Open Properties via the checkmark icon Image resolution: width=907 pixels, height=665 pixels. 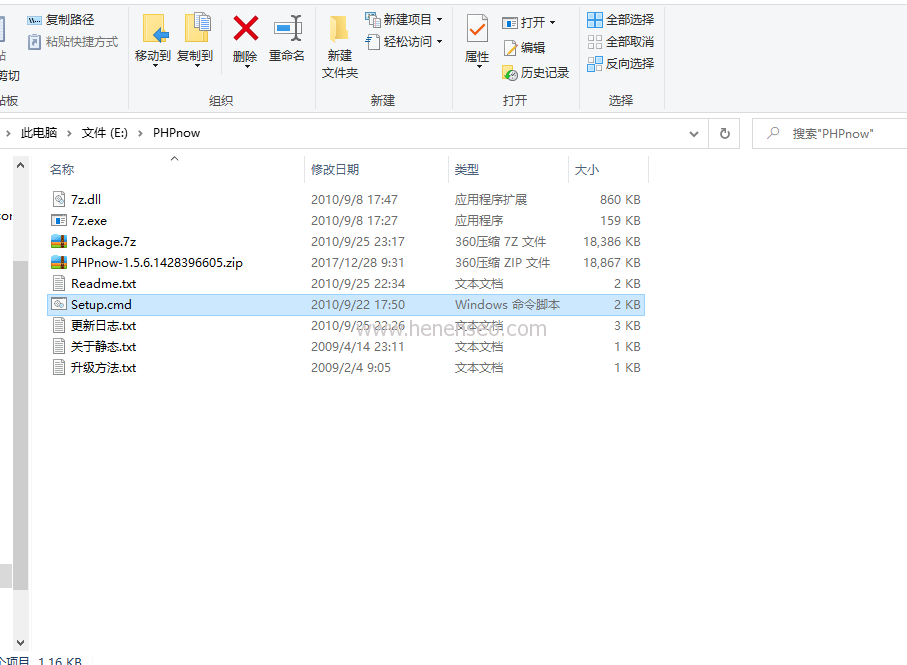tap(477, 29)
